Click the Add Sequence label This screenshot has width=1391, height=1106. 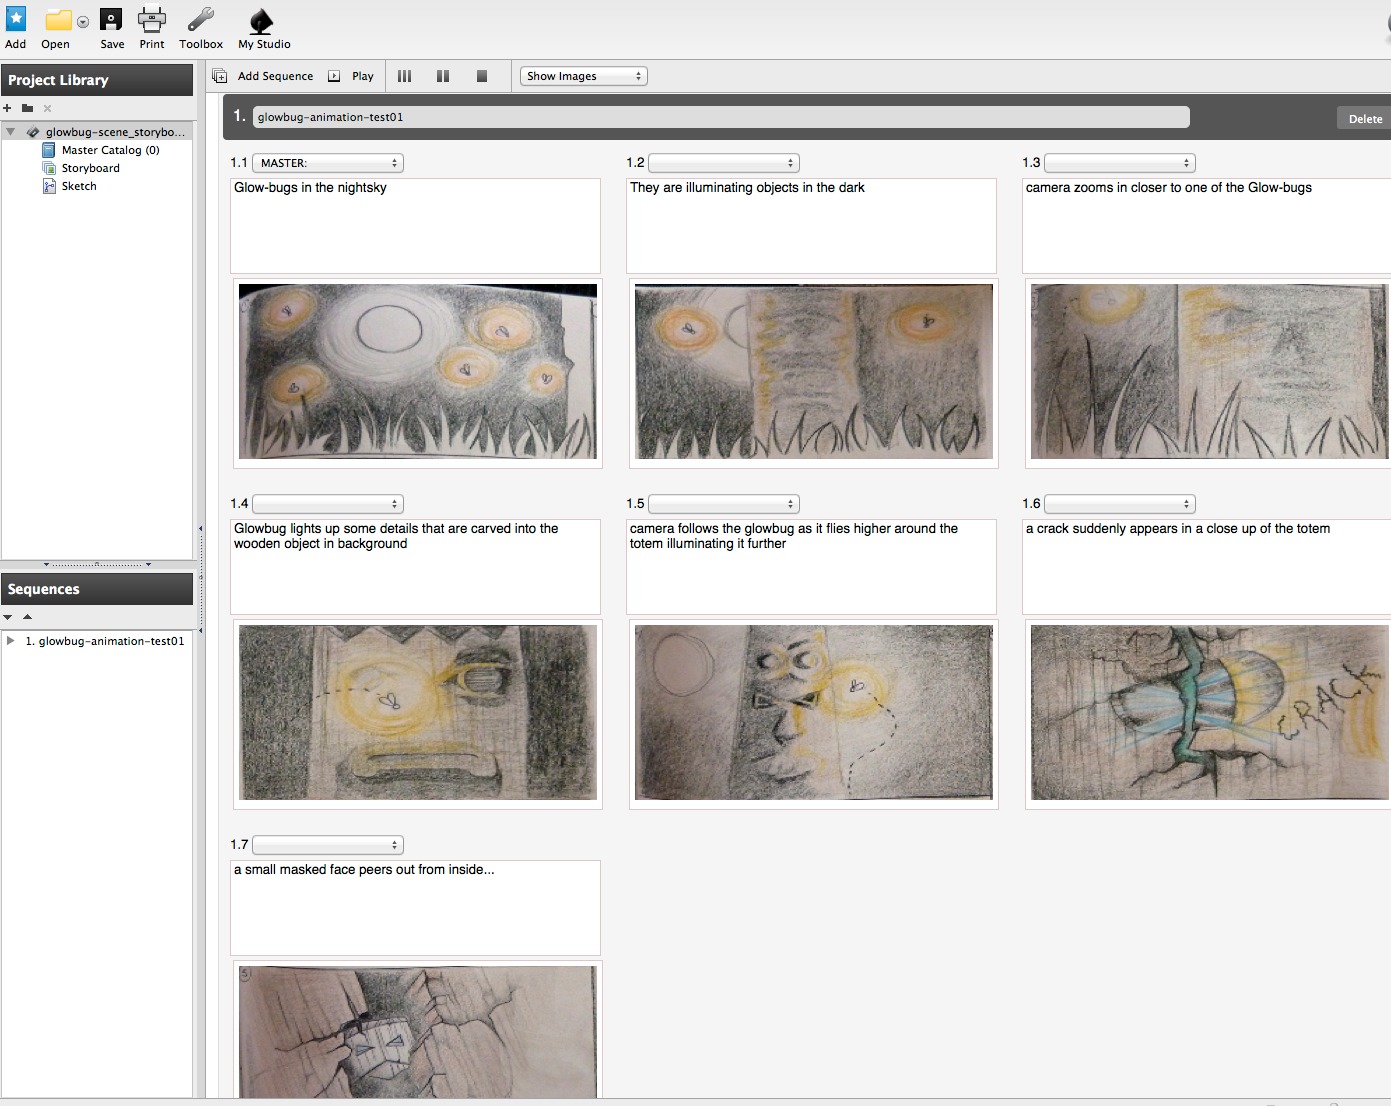coord(275,76)
